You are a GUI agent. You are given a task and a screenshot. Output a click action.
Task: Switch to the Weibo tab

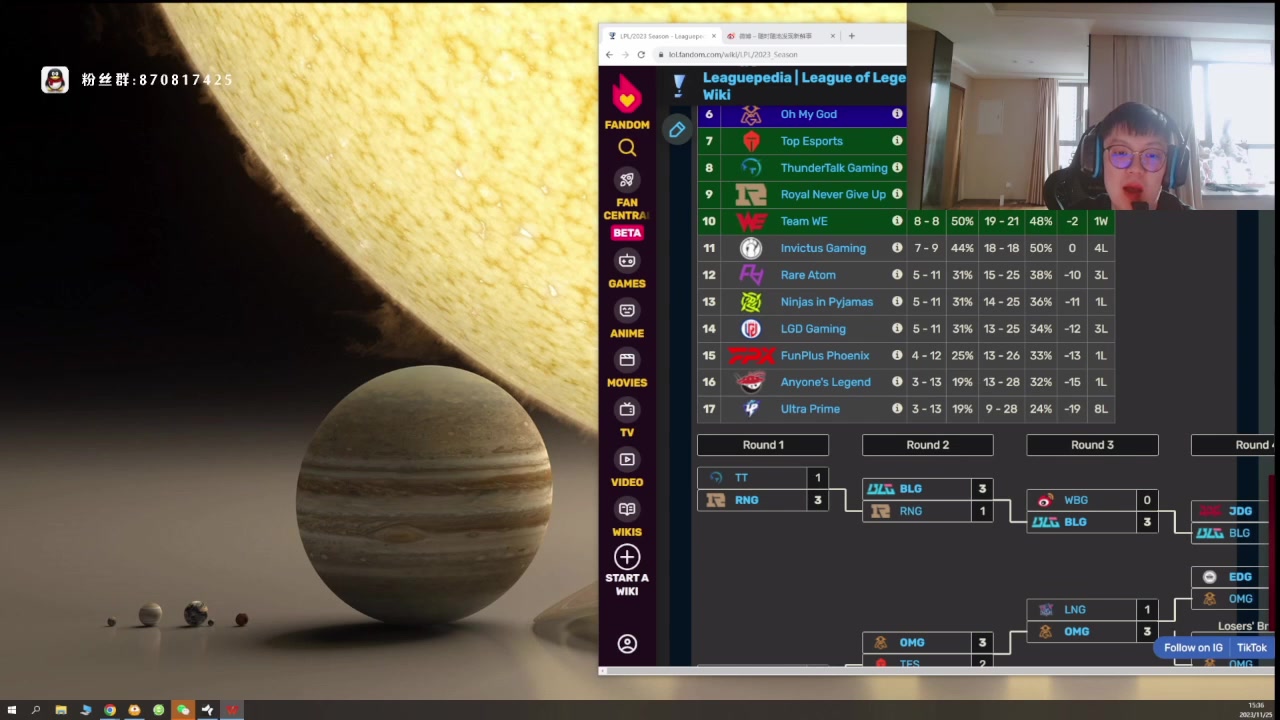(775, 36)
